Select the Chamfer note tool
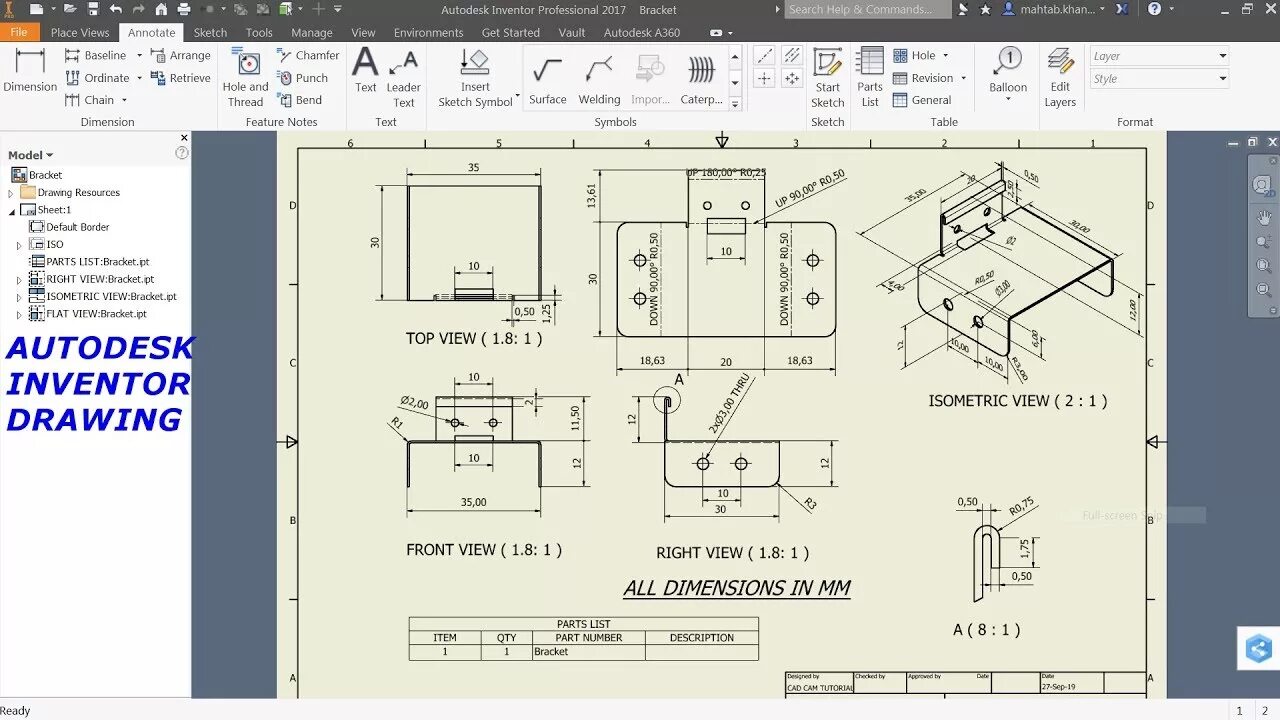Viewport: 1280px width, 720px height. tap(308, 55)
